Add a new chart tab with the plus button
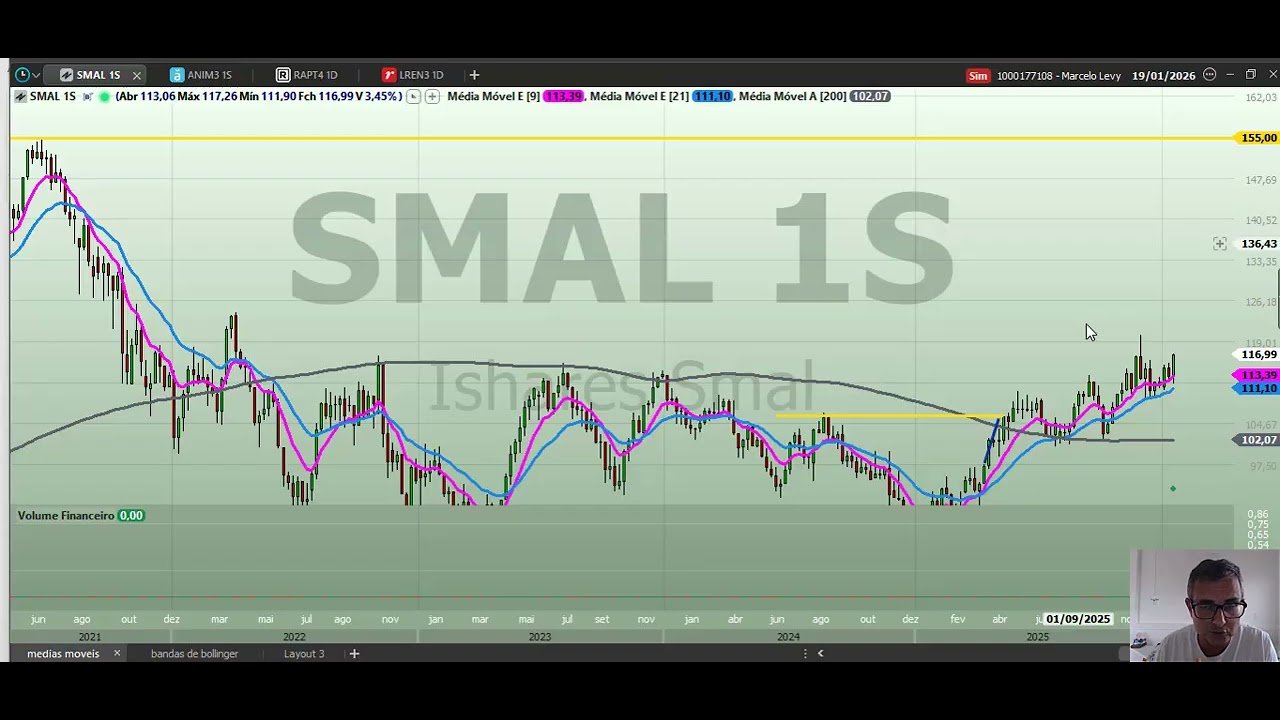Image resolution: width=1280 pixels, height=720 pixels. click(x=474, y=74)
